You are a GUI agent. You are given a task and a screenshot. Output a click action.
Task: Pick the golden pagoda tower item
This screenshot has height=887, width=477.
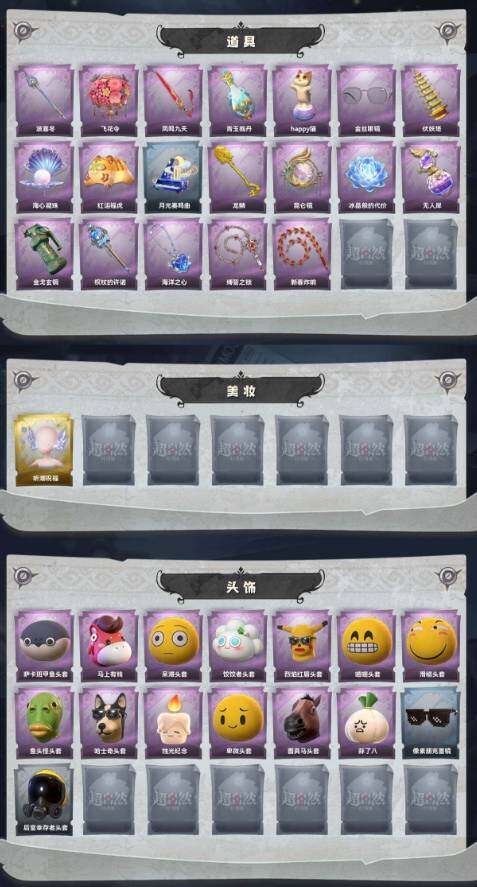click(431, 101)
